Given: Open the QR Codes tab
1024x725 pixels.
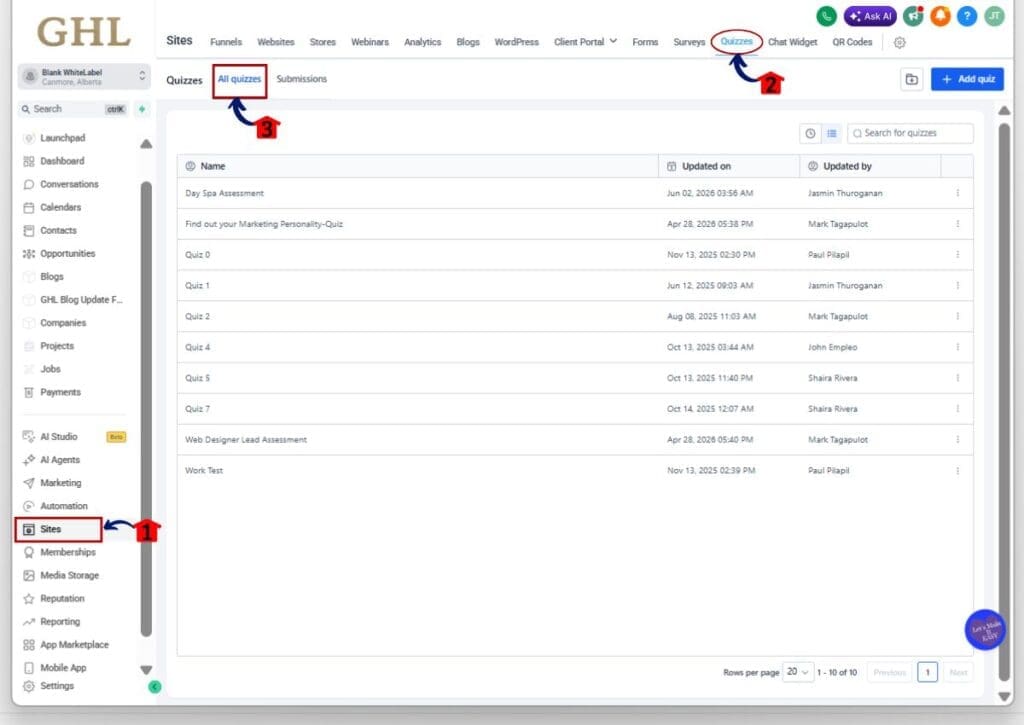Looking at the screenshot, I should (x=852, y=42).
